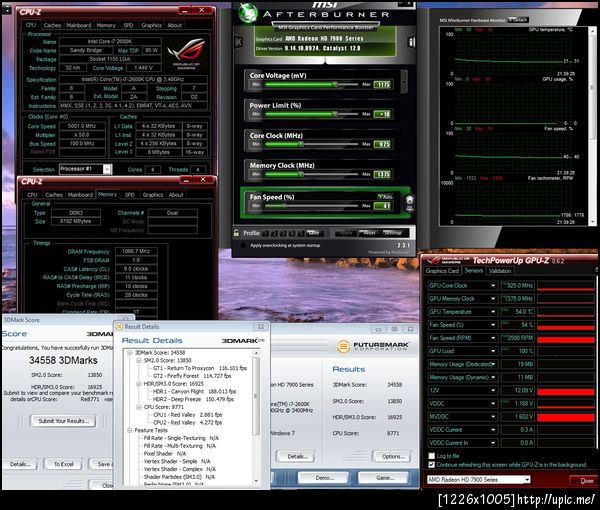Image resolution: width=600 pixels, height=510 pixels.
Task: Select HDR1 - Canyon Flight tree row
Action: [194, 391]
